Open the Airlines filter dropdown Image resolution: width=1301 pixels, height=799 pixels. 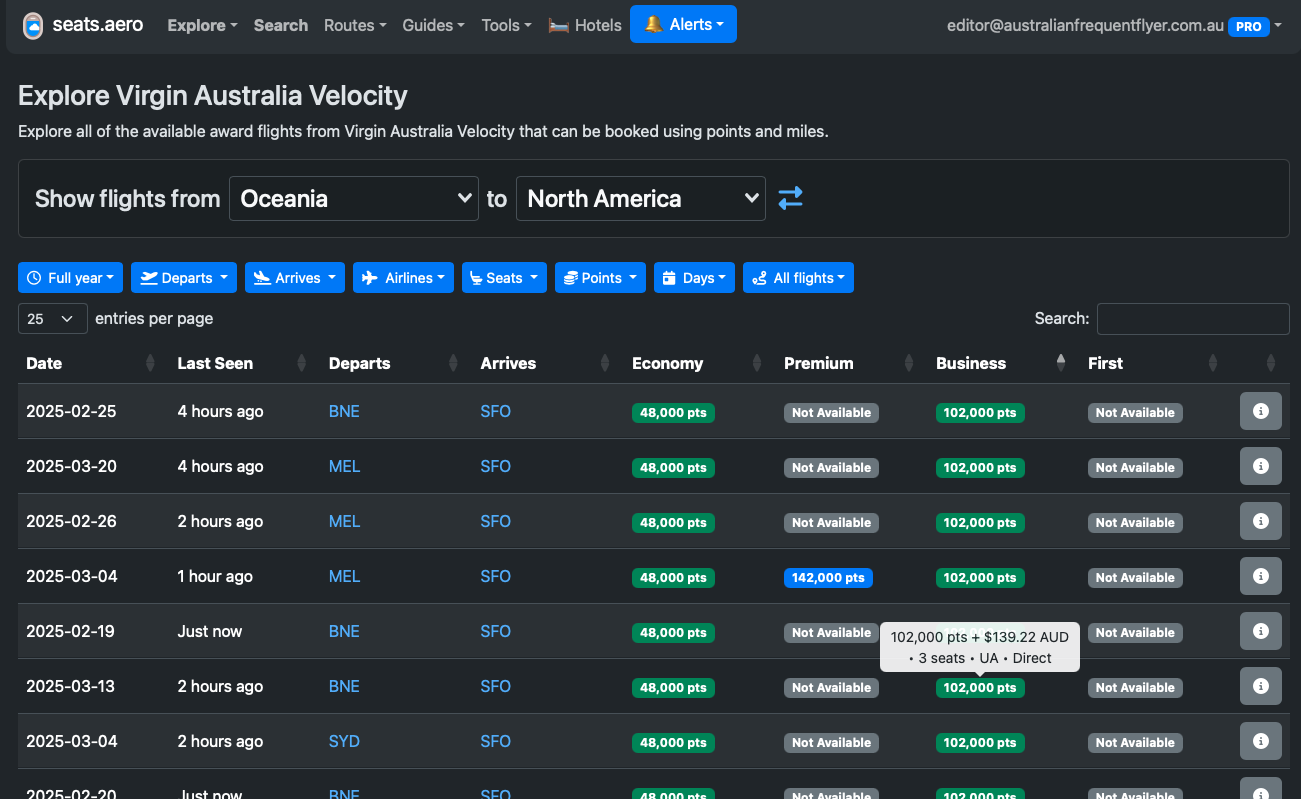(403, 278)
